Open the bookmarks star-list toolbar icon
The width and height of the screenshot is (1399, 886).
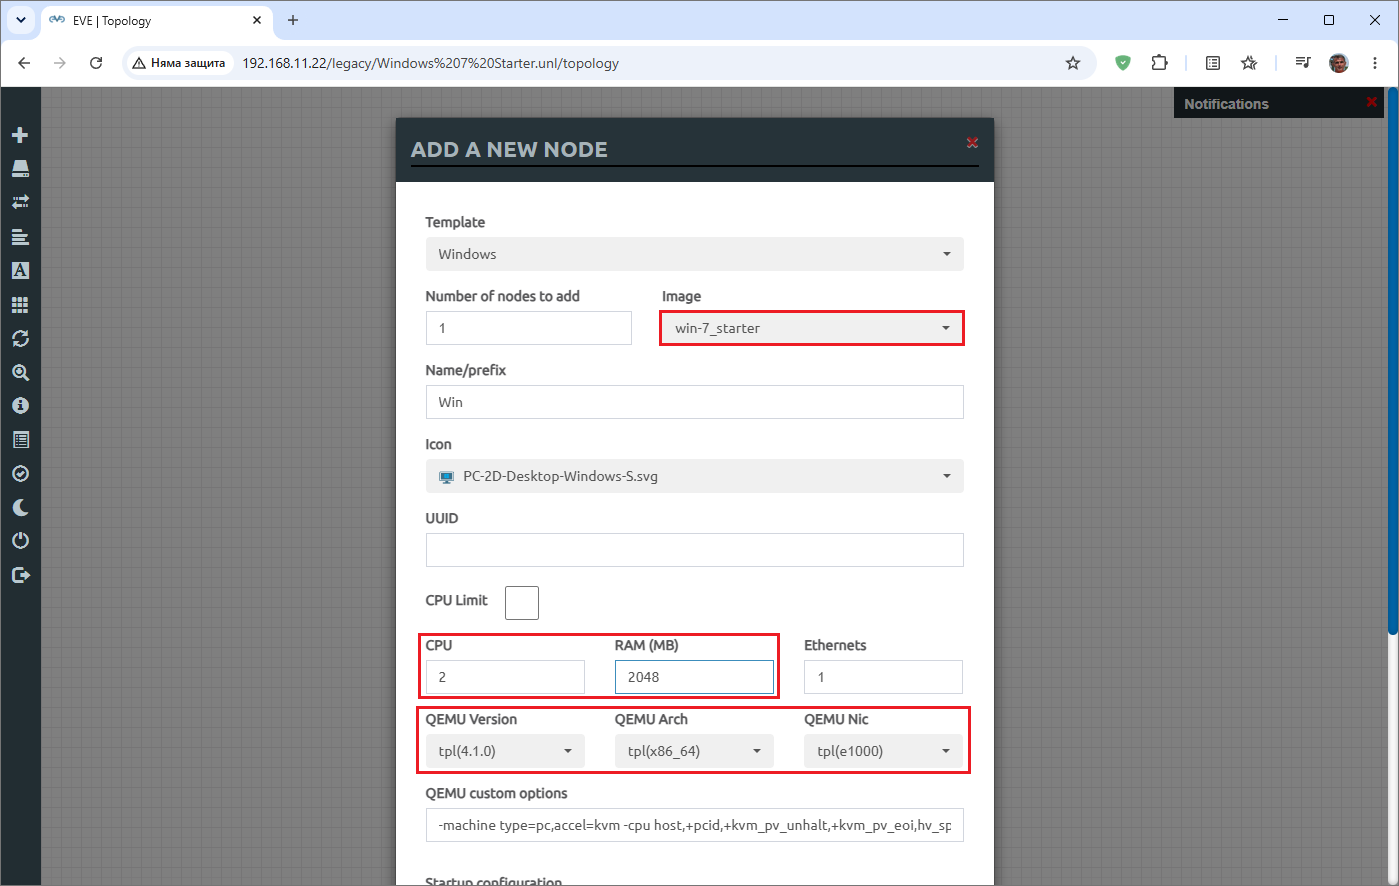[x=1249, y=63]
